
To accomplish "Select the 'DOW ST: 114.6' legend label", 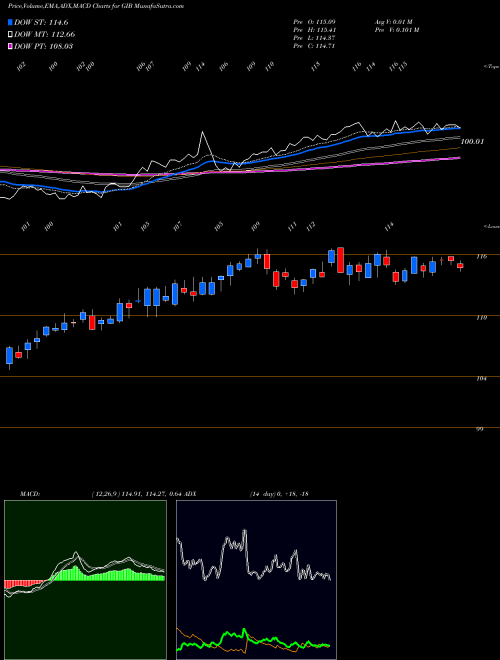I will pos(41,22).
